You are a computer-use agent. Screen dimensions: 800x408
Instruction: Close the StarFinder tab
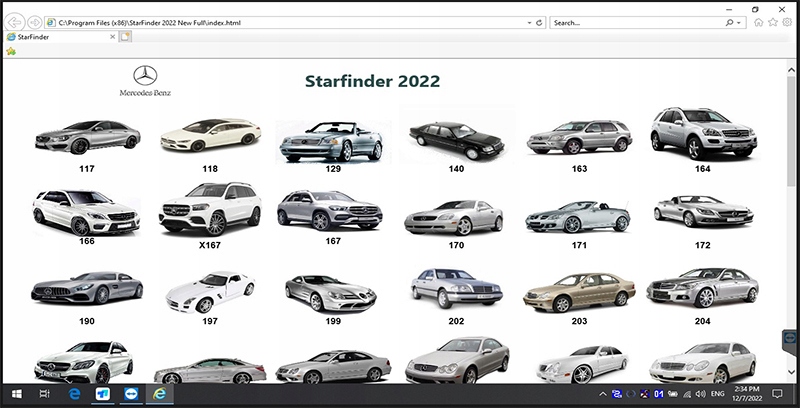click(113, 37)
